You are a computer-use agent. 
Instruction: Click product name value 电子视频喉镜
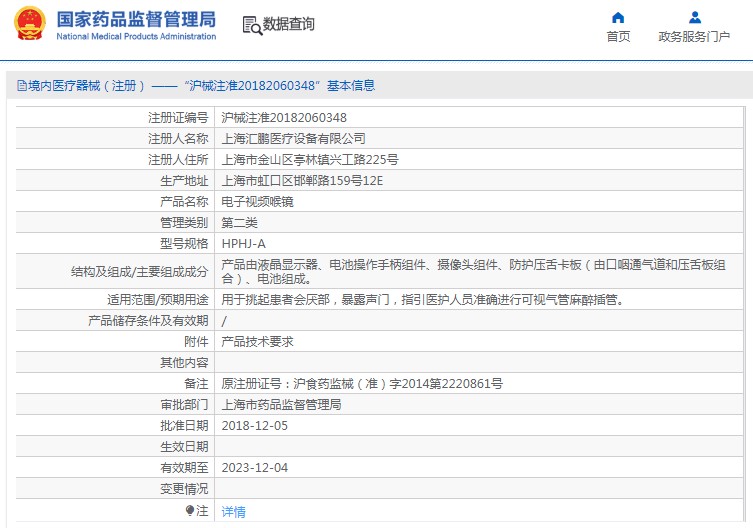257,201
